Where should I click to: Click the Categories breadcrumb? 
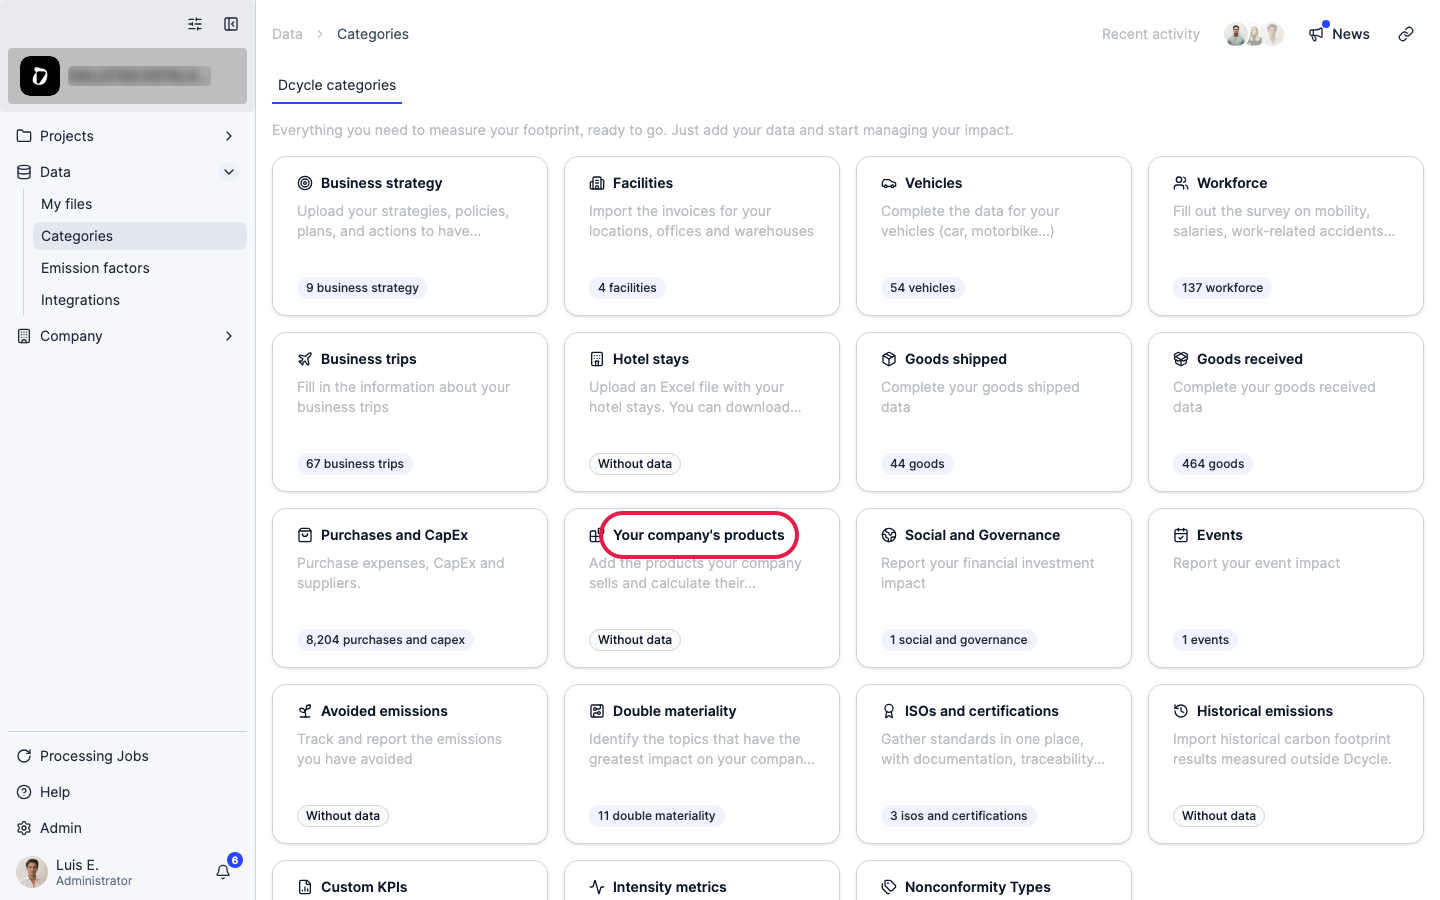(373, 34)
